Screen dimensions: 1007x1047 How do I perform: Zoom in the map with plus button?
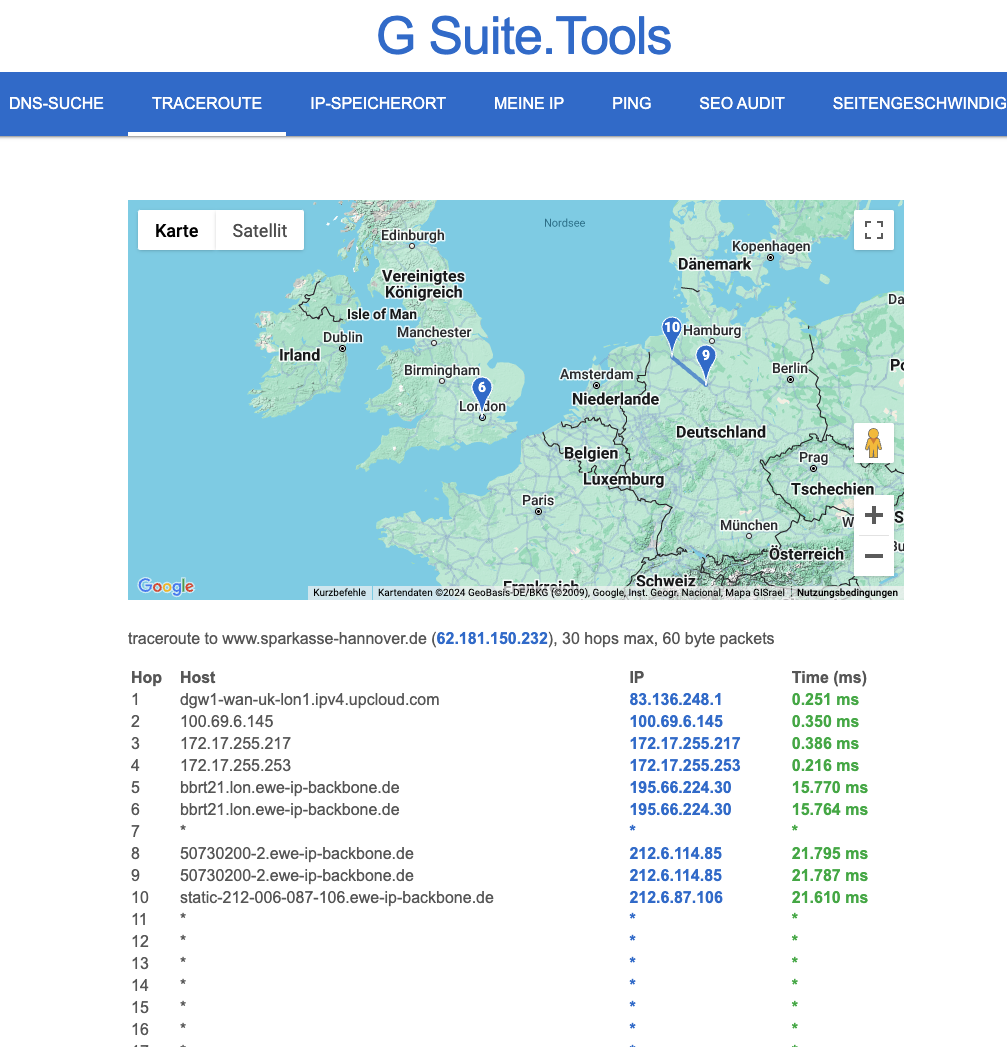pos(873,515)
